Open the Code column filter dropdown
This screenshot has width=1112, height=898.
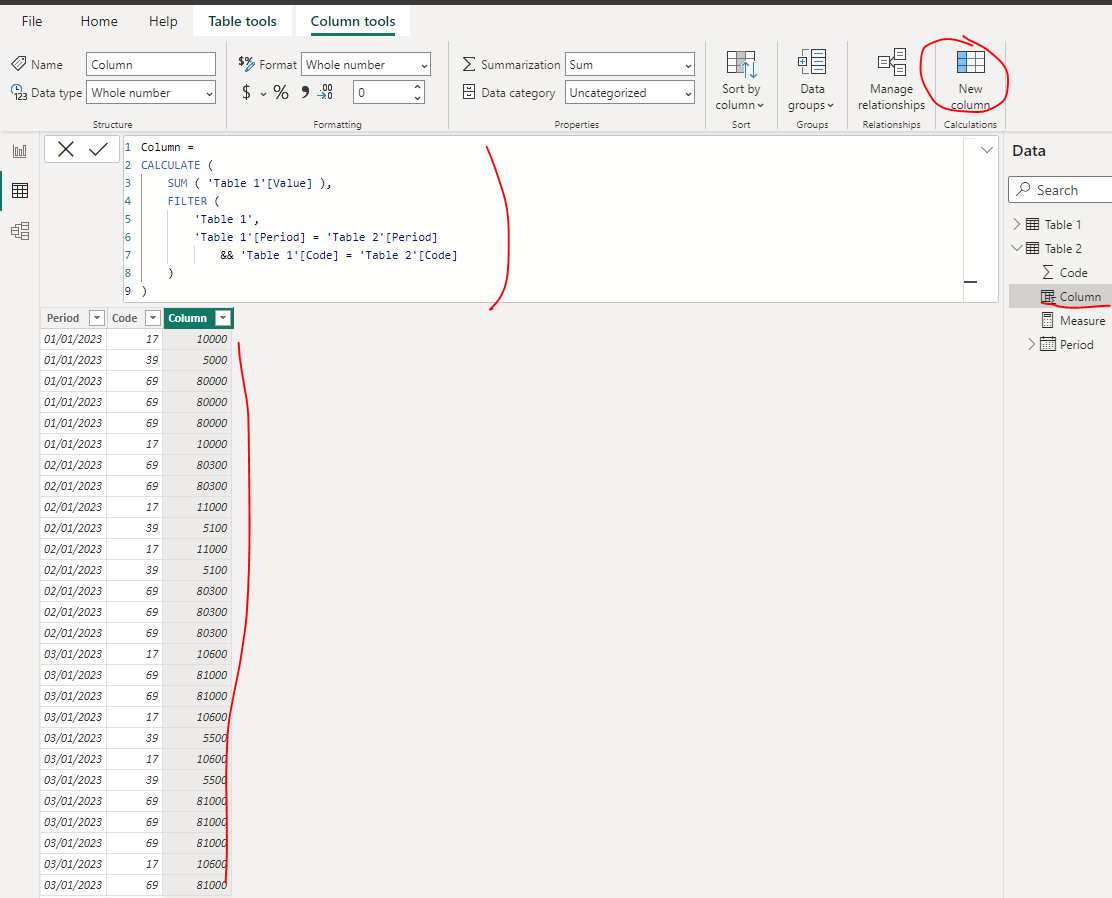coord(152,318)
